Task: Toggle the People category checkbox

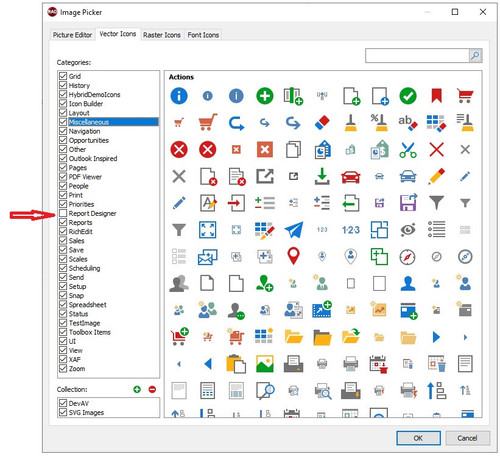Action: [63, 186]
